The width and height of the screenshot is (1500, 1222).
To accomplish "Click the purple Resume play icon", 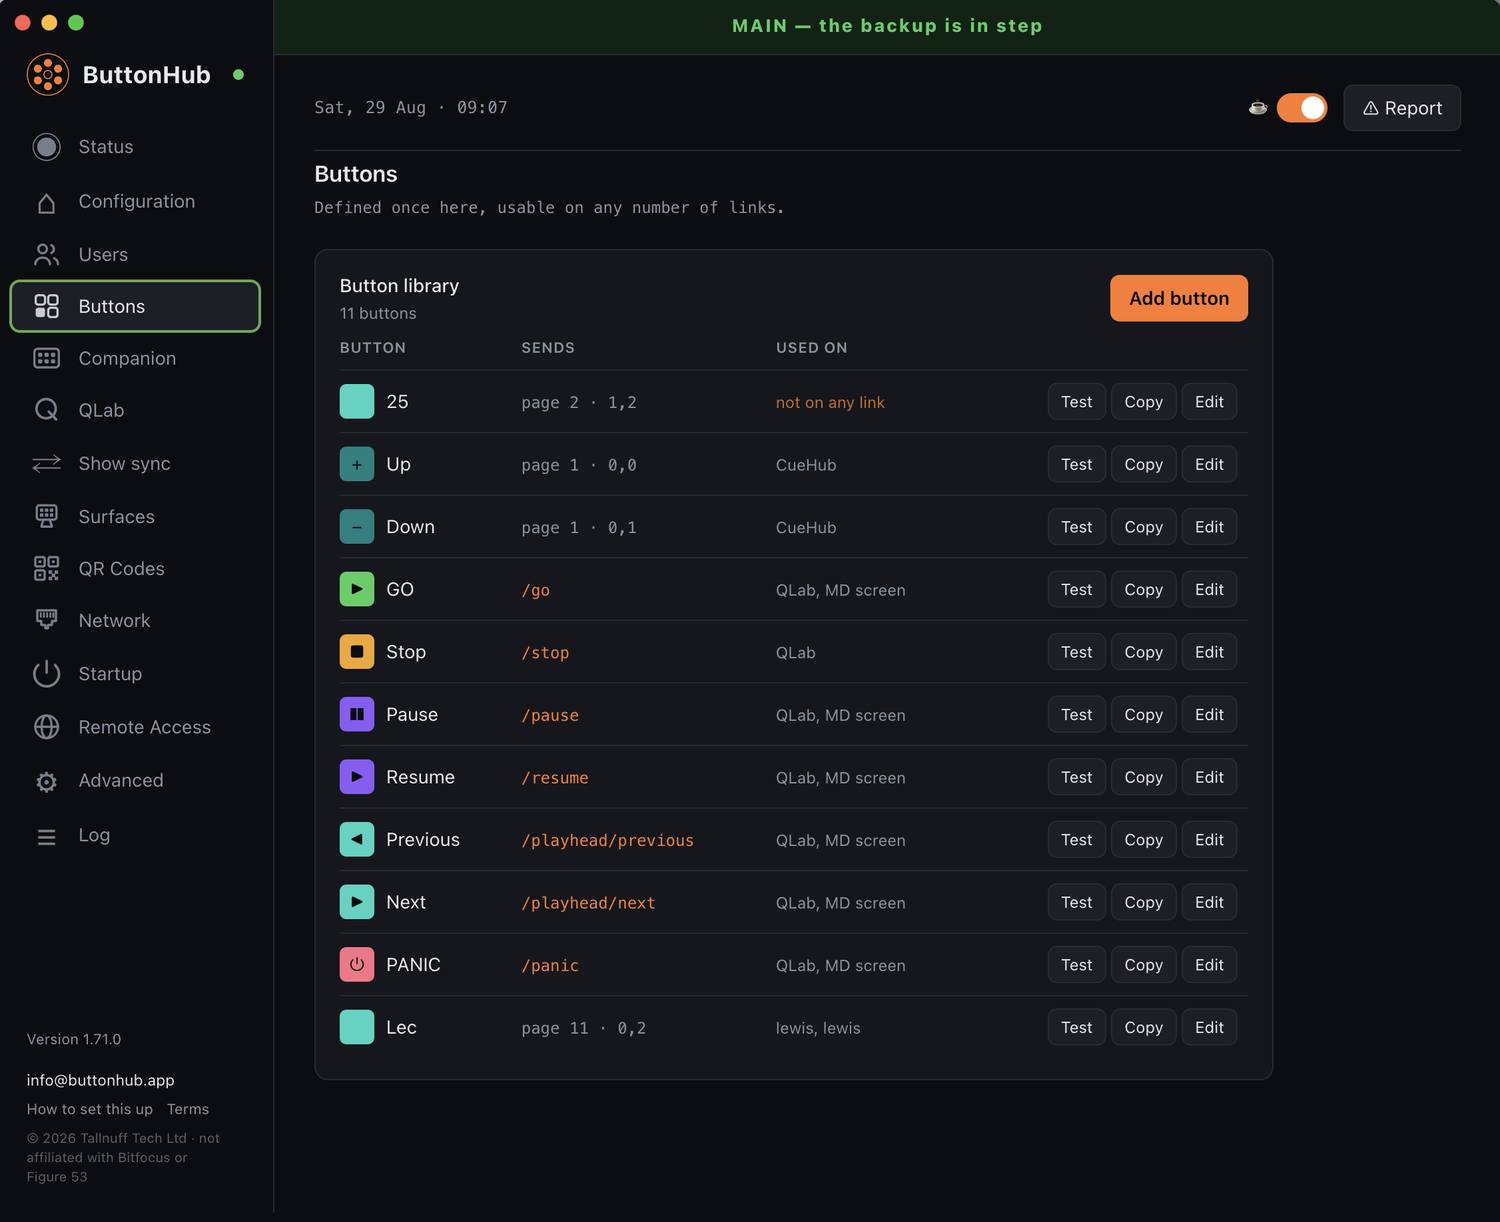I will coord(357,777).
